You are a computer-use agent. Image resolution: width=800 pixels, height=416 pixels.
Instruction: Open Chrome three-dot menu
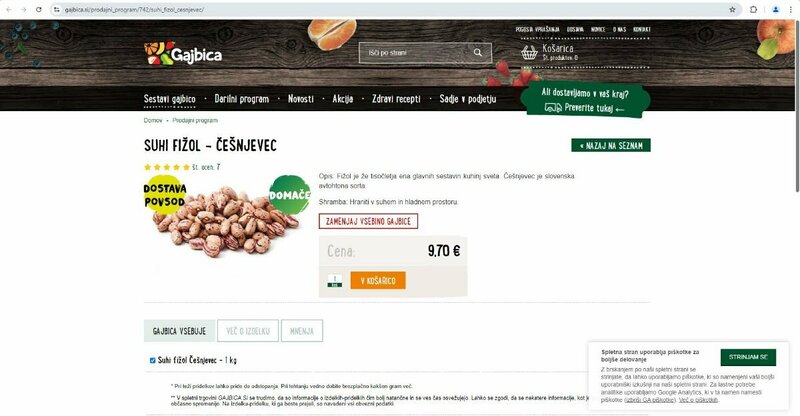click(791, 9)
